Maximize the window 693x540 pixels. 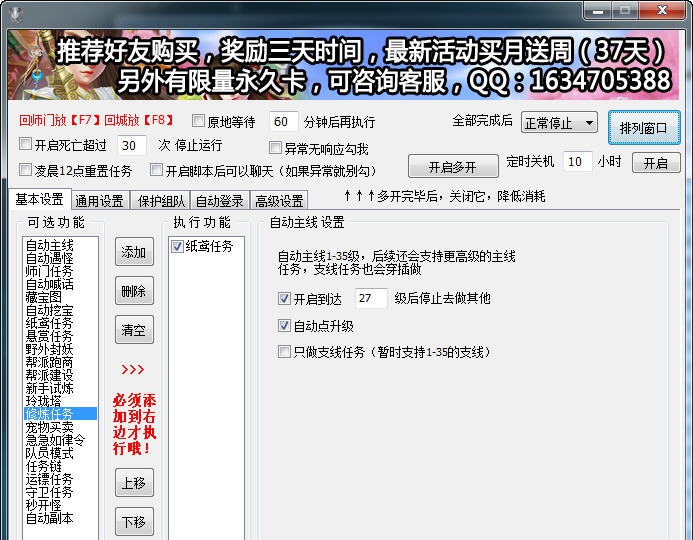(625, 10)
